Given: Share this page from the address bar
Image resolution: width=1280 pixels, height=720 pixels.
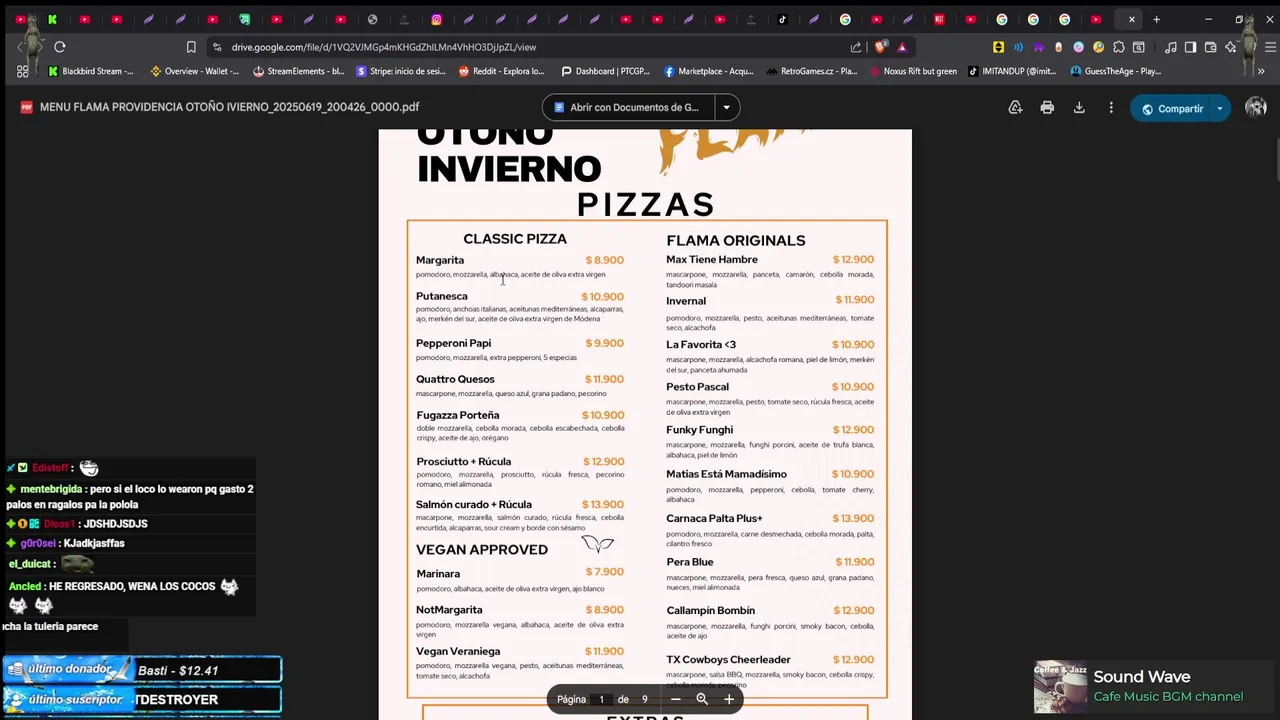Looking at the screenshot, I should tap(856, 47).
